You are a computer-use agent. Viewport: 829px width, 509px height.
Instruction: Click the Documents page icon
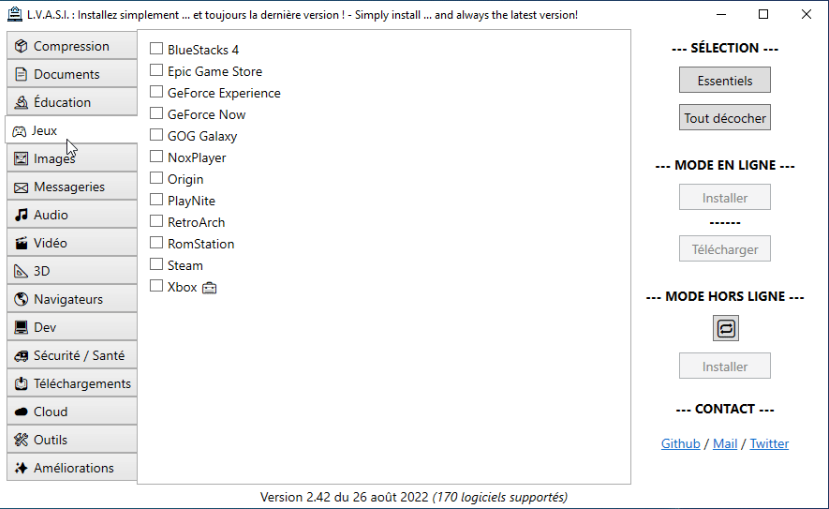21,74
